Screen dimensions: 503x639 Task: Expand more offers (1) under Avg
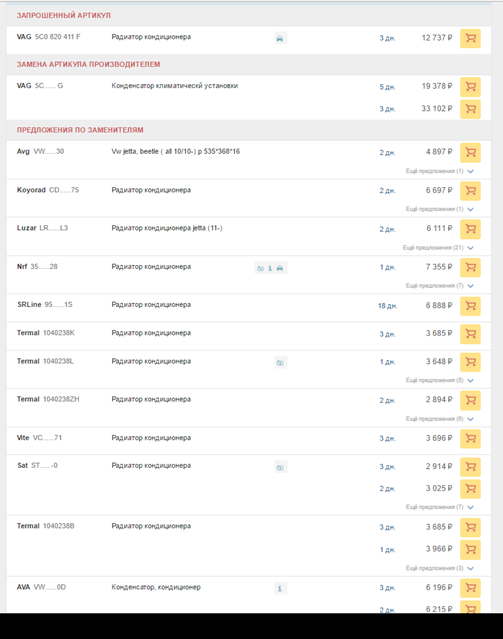[x=439, y=171]
